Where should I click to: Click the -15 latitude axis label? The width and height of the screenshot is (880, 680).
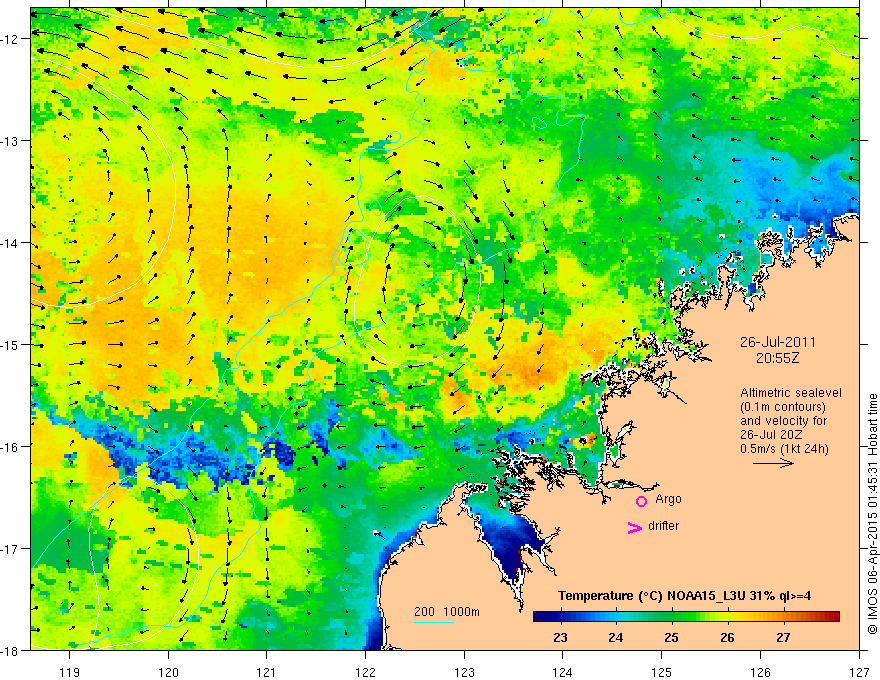click(11, 344)
